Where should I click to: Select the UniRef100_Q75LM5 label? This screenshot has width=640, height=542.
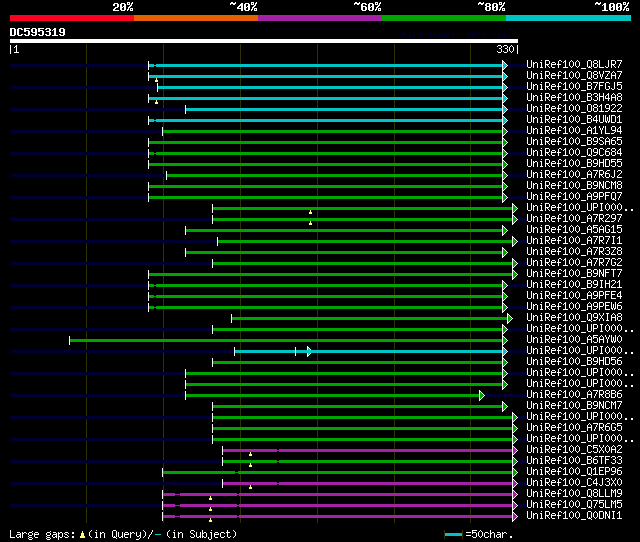(574, 505)
